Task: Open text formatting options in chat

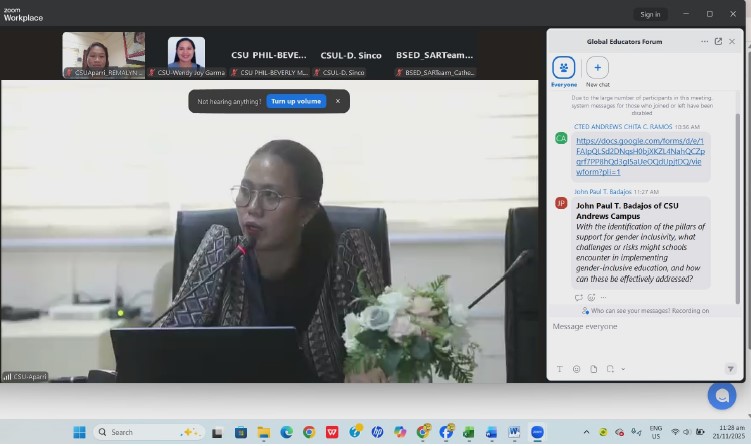Action: pos(559,369)
